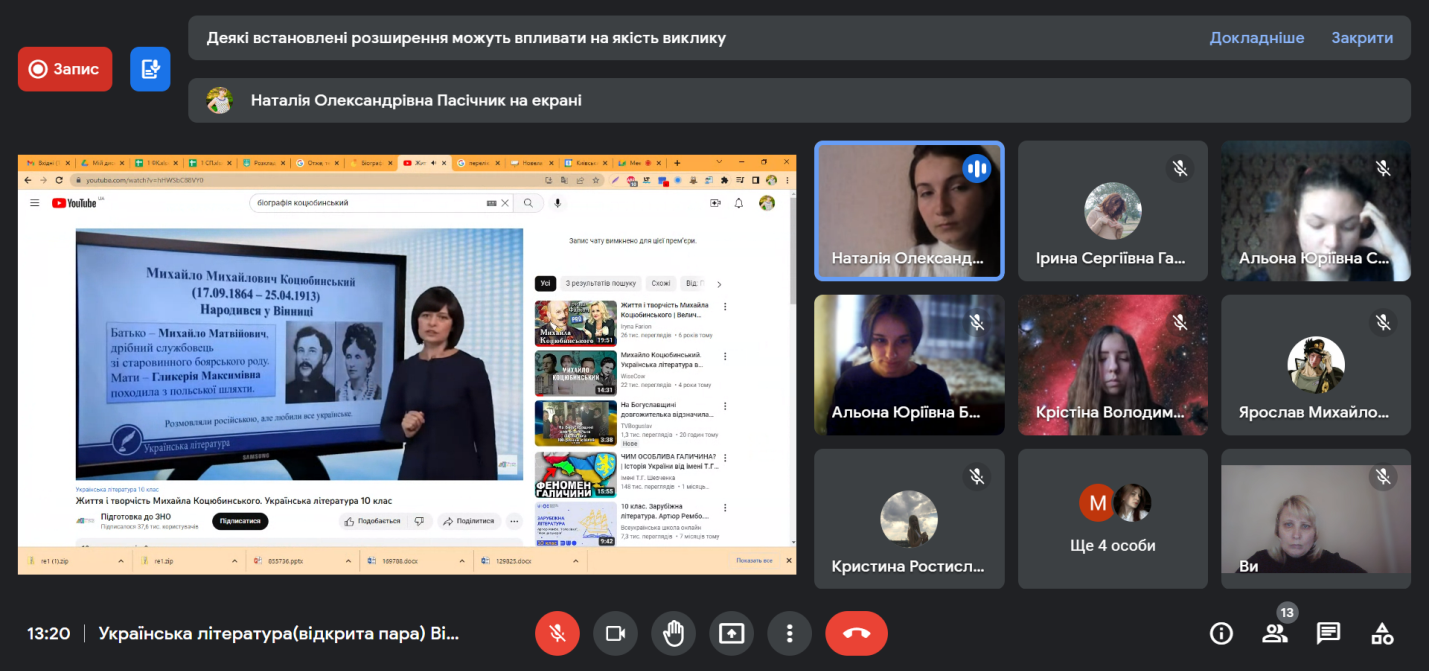Image resolution: width=1429 pixels, height=671 pixels.
Task: Click the presenter avatar in the banner
Action: (x=220, y=100)
